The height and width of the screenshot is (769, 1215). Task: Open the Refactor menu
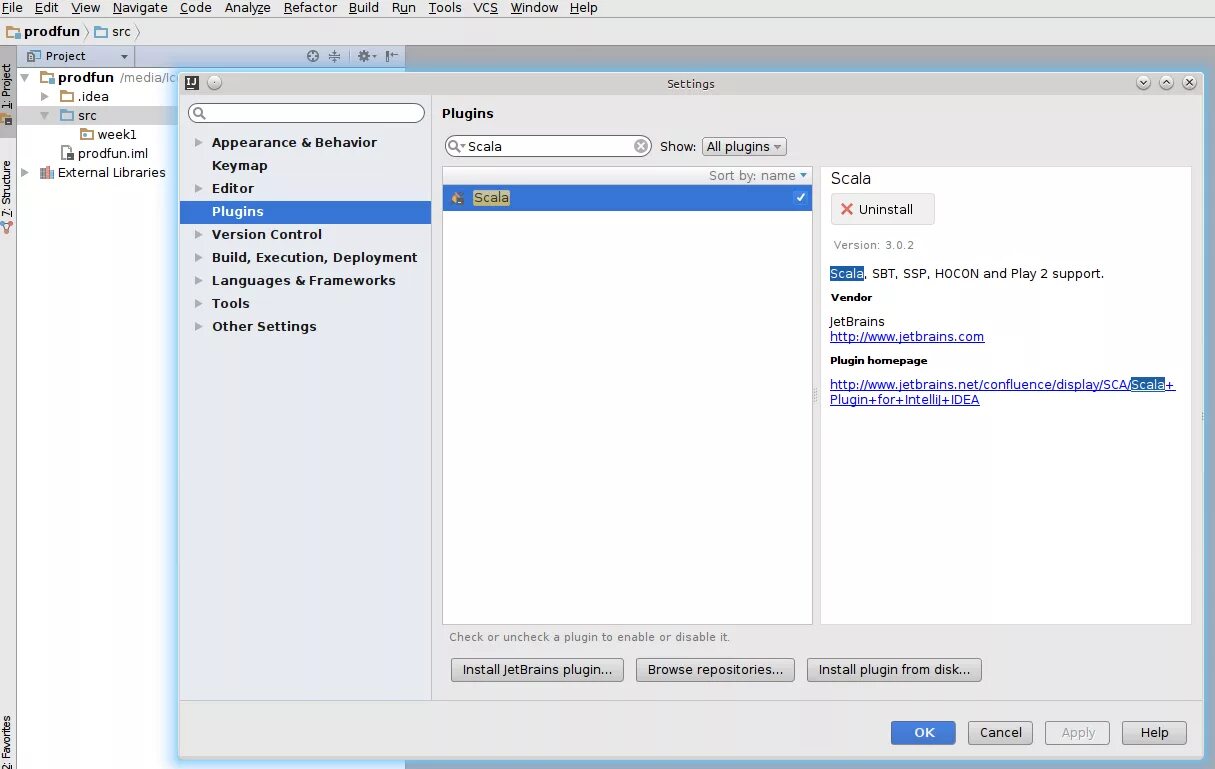310,7
